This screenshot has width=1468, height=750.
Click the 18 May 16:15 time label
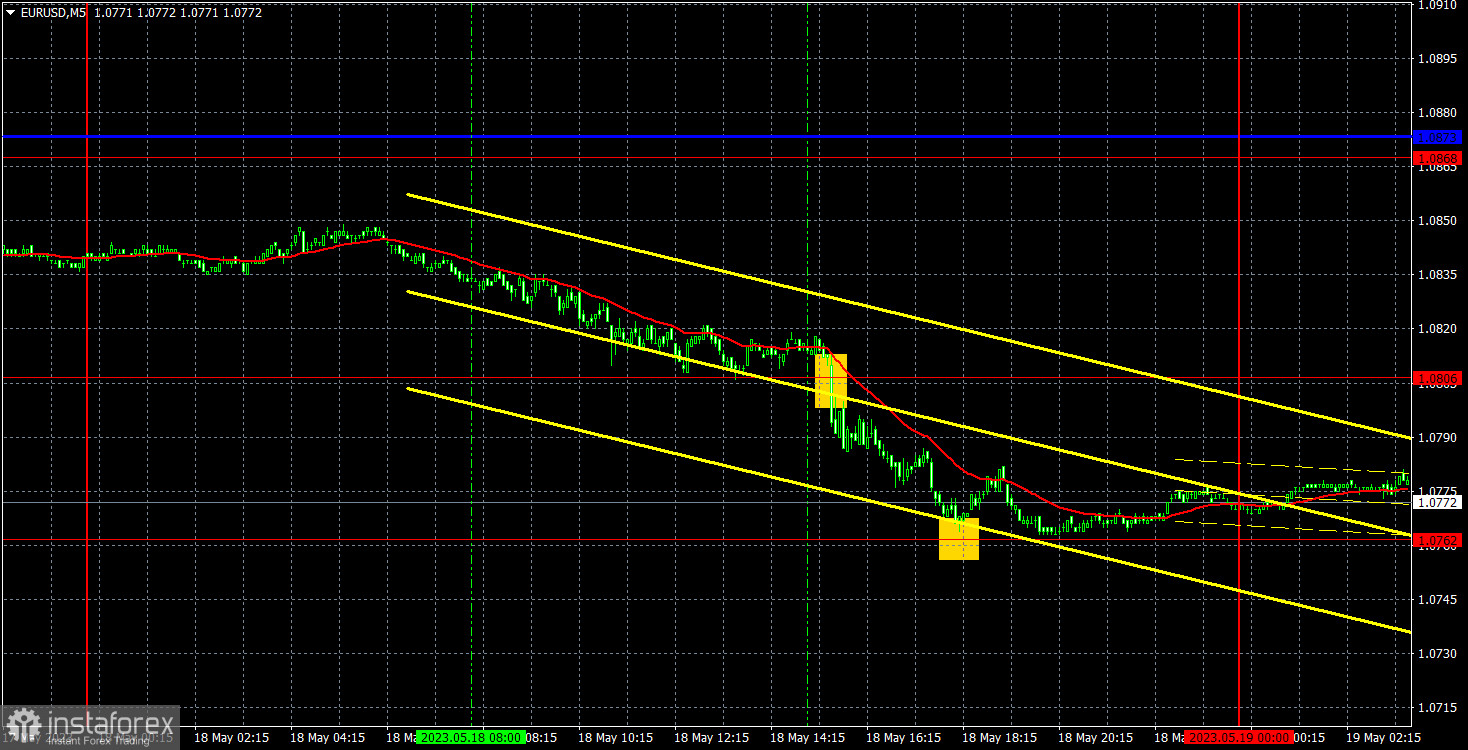pos(903,737)
